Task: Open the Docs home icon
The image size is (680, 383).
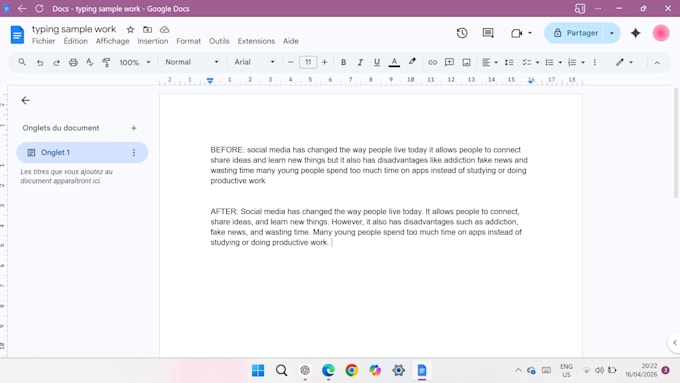Action: pyautogui.click(x=17, y=35)
